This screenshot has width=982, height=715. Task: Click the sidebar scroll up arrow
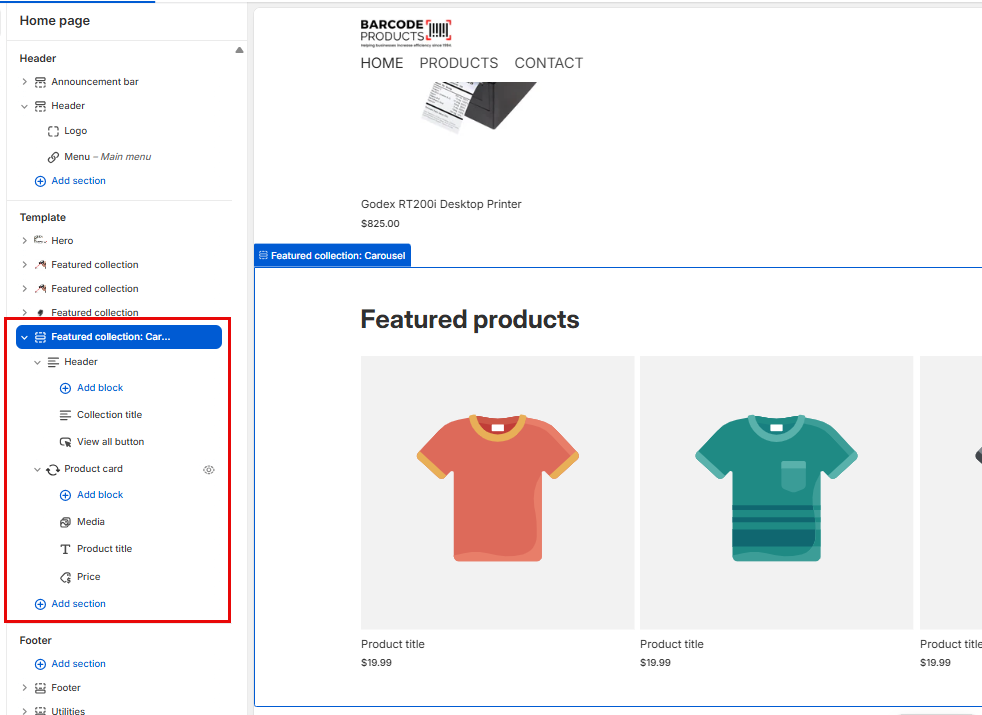point(239,50)
